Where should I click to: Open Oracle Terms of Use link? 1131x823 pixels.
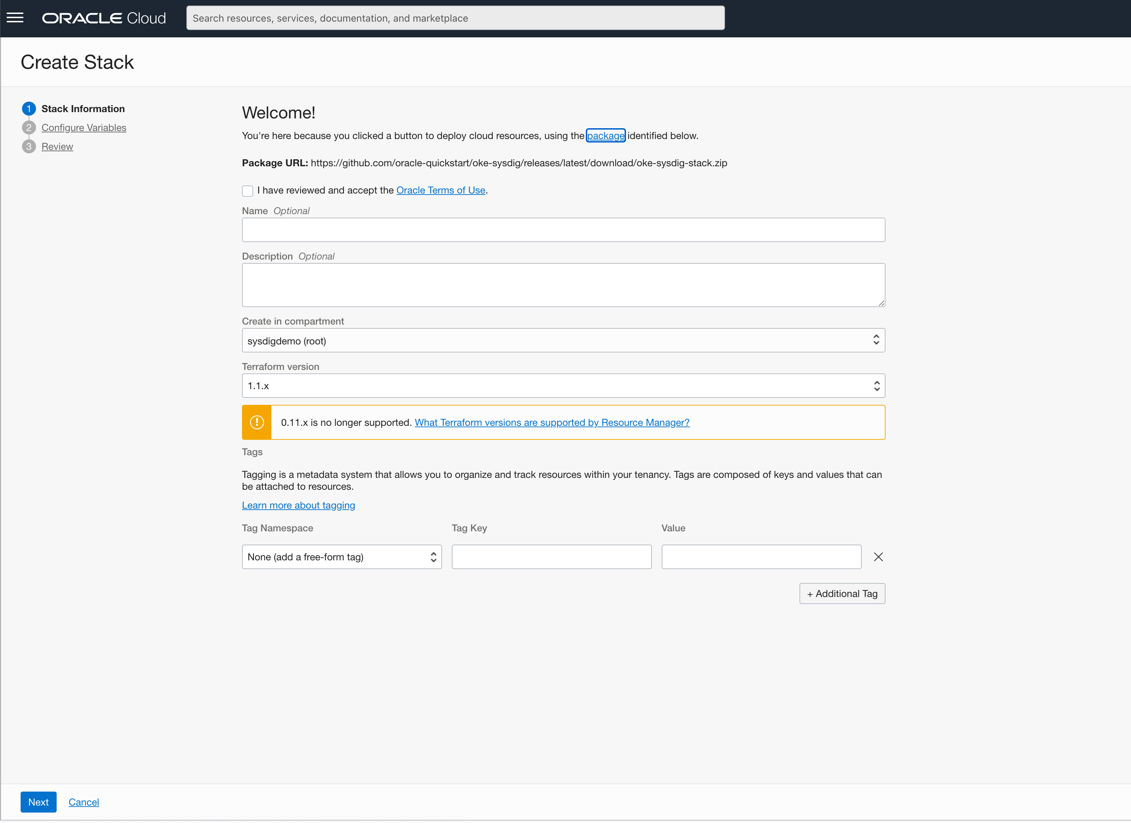click(441, 190)
